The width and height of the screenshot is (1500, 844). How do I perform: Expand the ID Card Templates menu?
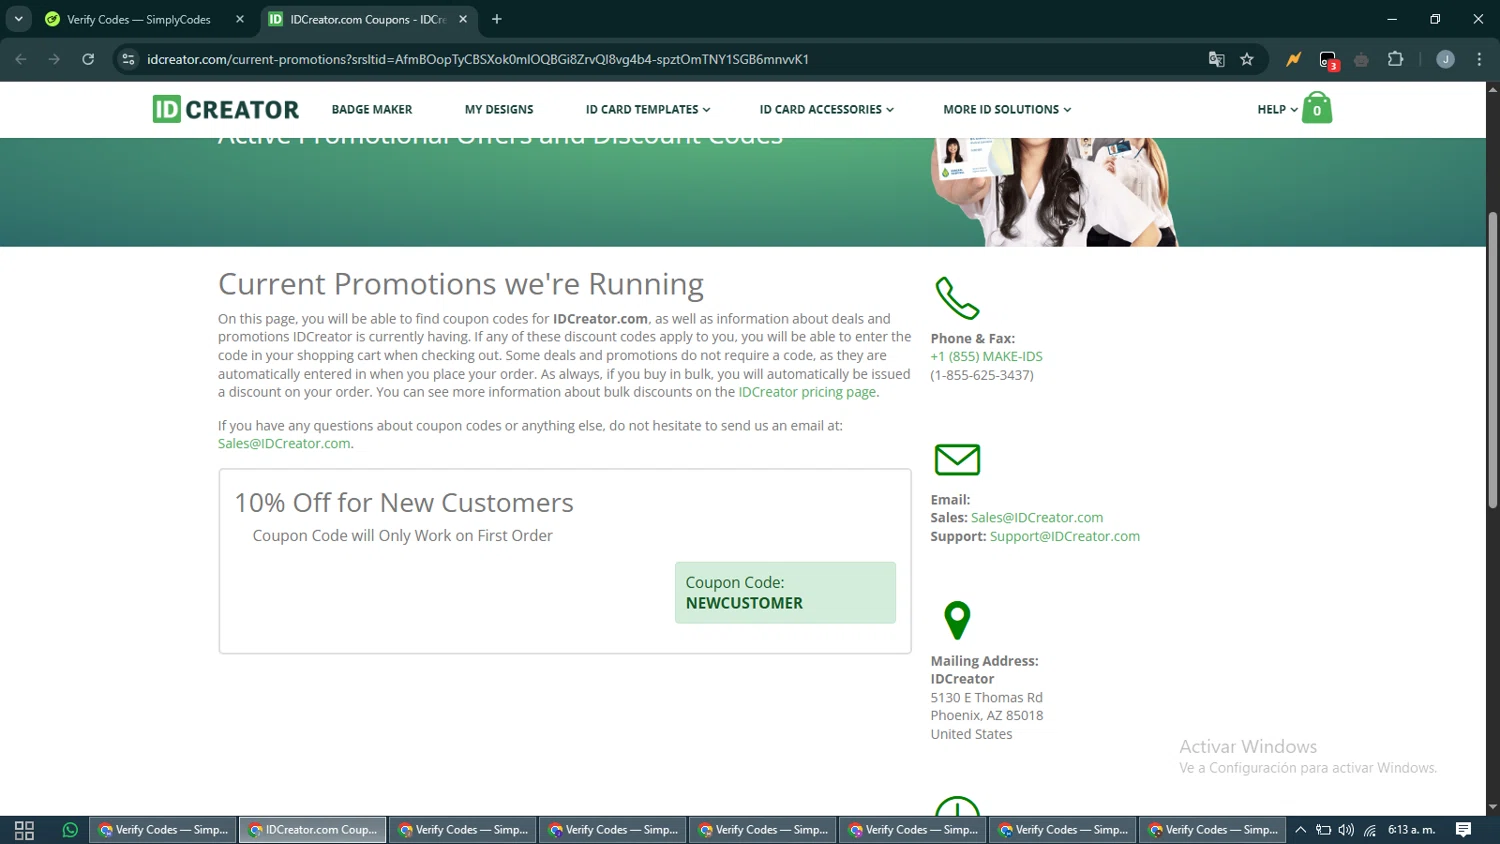(648, 110)
